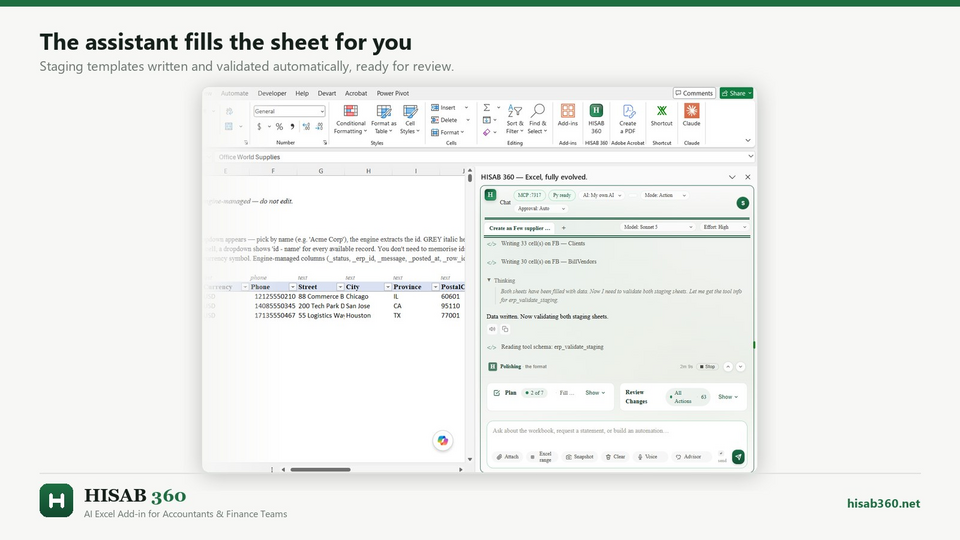
Task: Click the AutoSum sigma icon
Action: pyautogui.click(x=487, y=108)
